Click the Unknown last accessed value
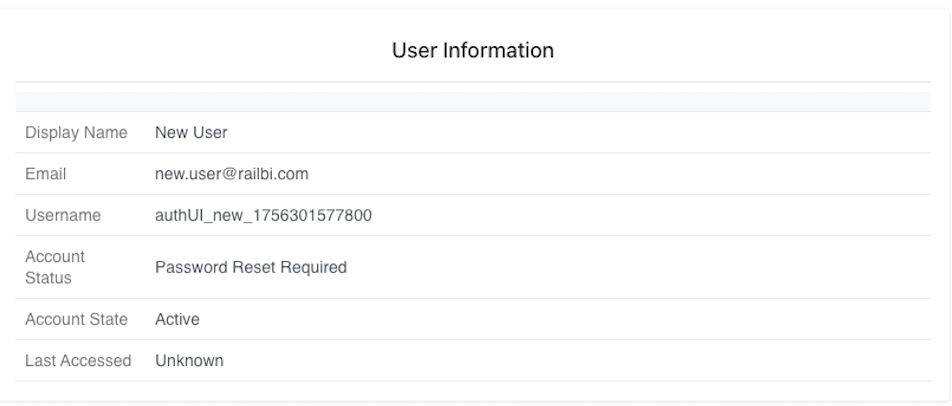Viewport: 952px width, 406px height. [x=189, y=360]
